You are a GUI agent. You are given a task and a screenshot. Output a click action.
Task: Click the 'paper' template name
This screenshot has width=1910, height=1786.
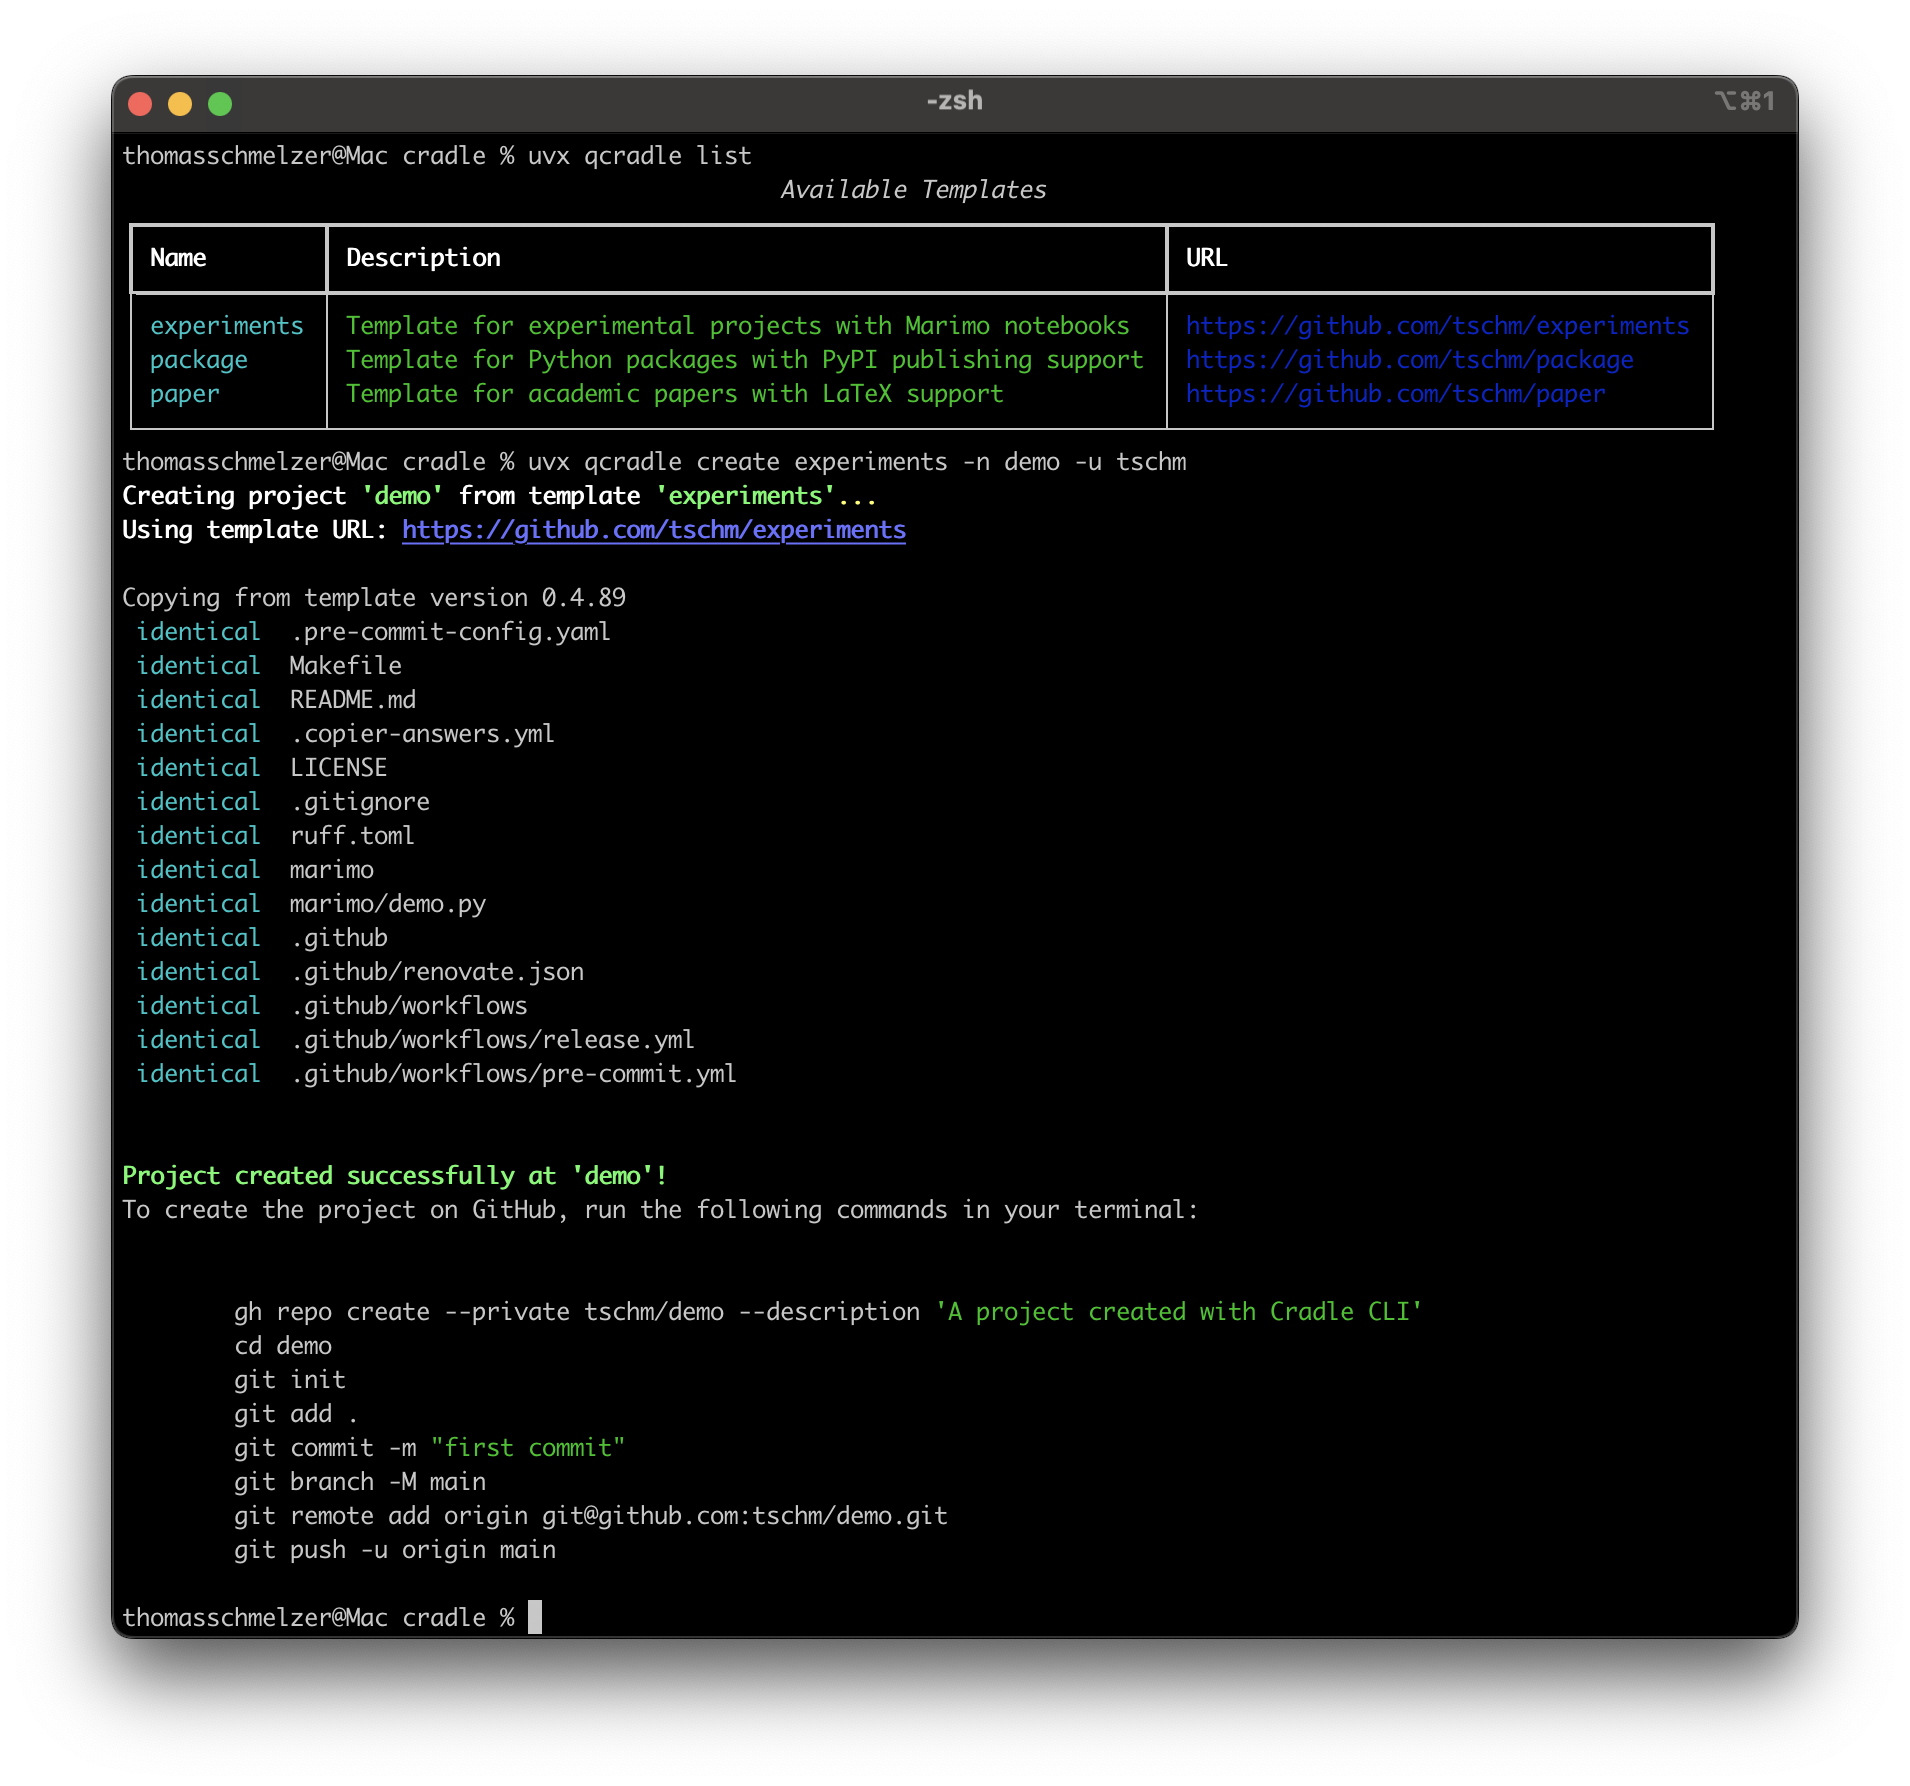[x=185, y=394]
